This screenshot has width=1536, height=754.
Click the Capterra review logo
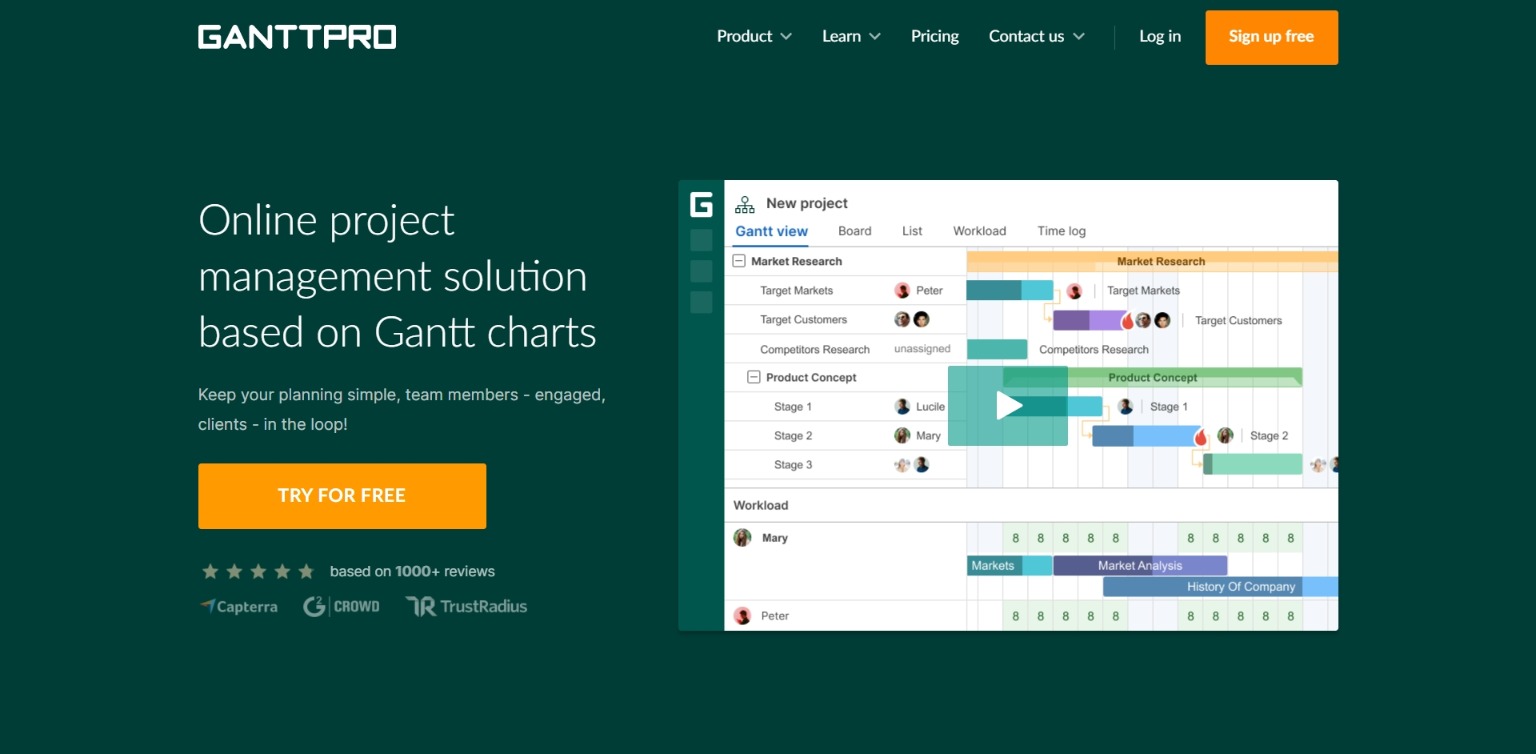[238, 606]
